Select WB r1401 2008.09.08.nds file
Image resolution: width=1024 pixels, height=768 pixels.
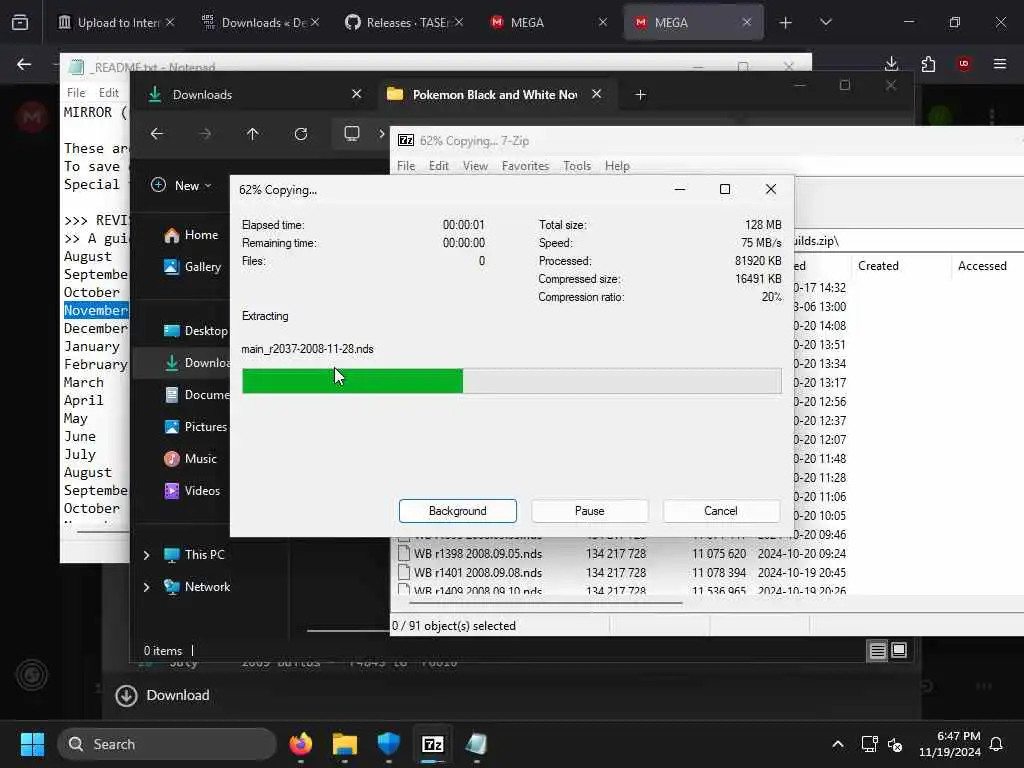point(478,572)
